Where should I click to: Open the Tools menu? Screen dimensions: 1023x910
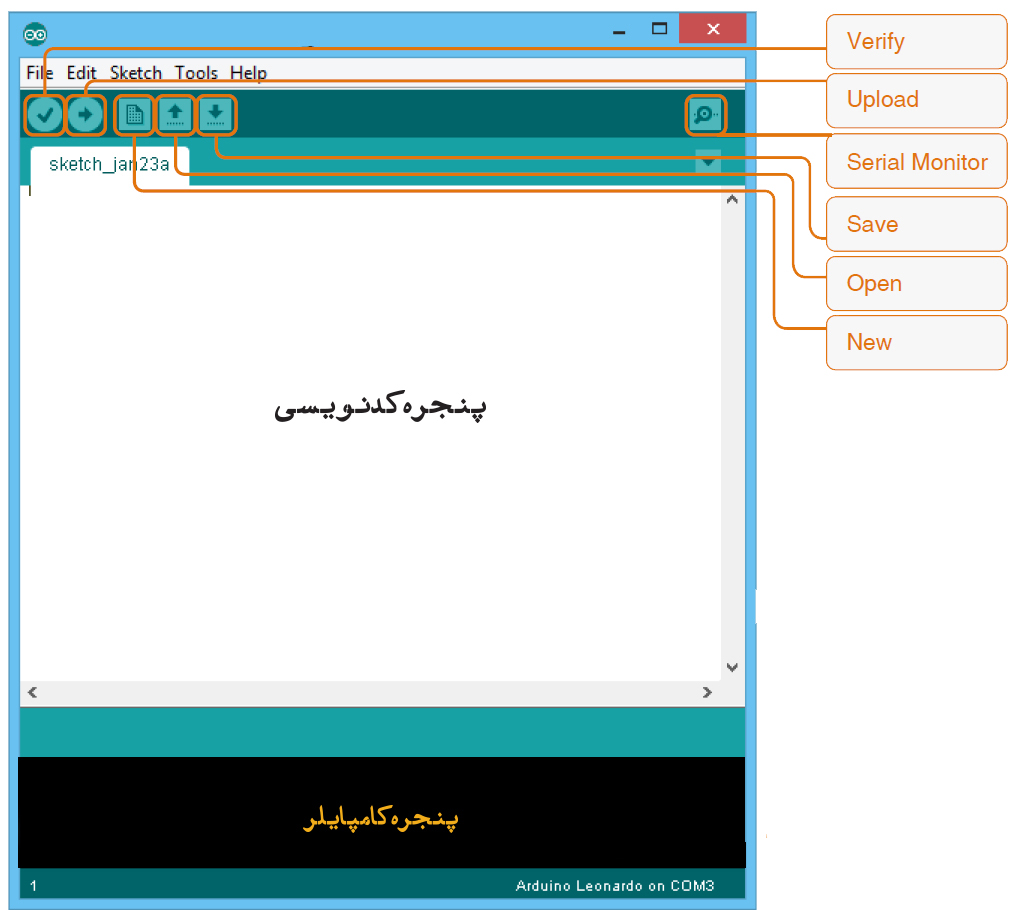pos(196,73)
